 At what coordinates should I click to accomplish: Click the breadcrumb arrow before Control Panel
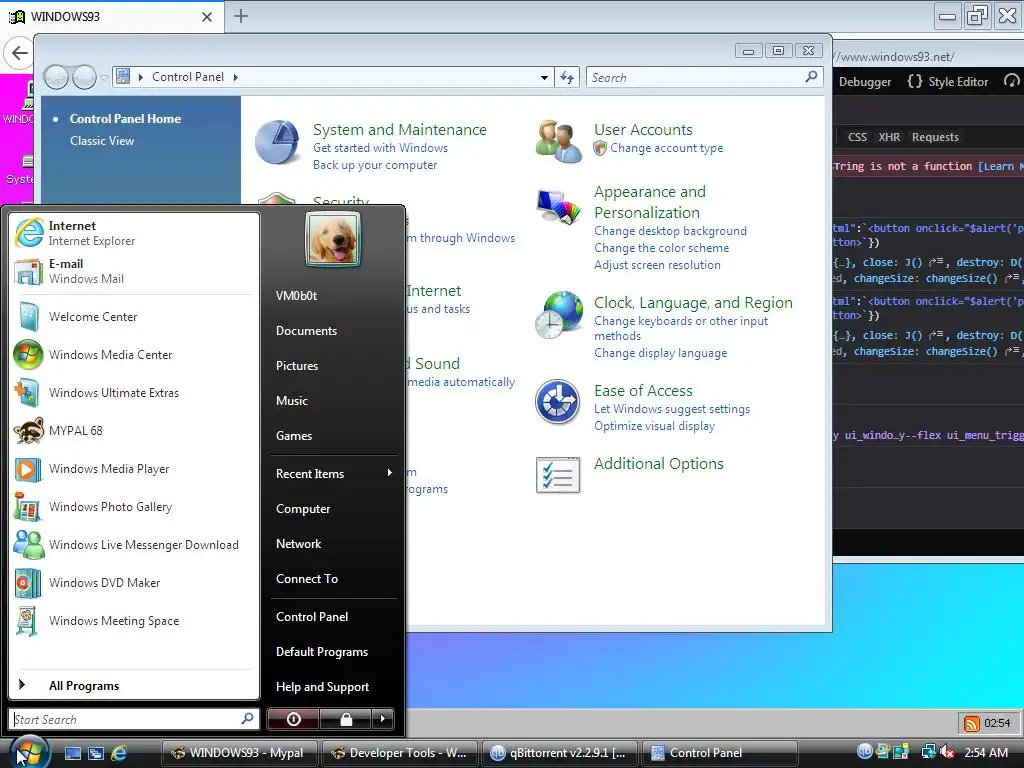140,77
